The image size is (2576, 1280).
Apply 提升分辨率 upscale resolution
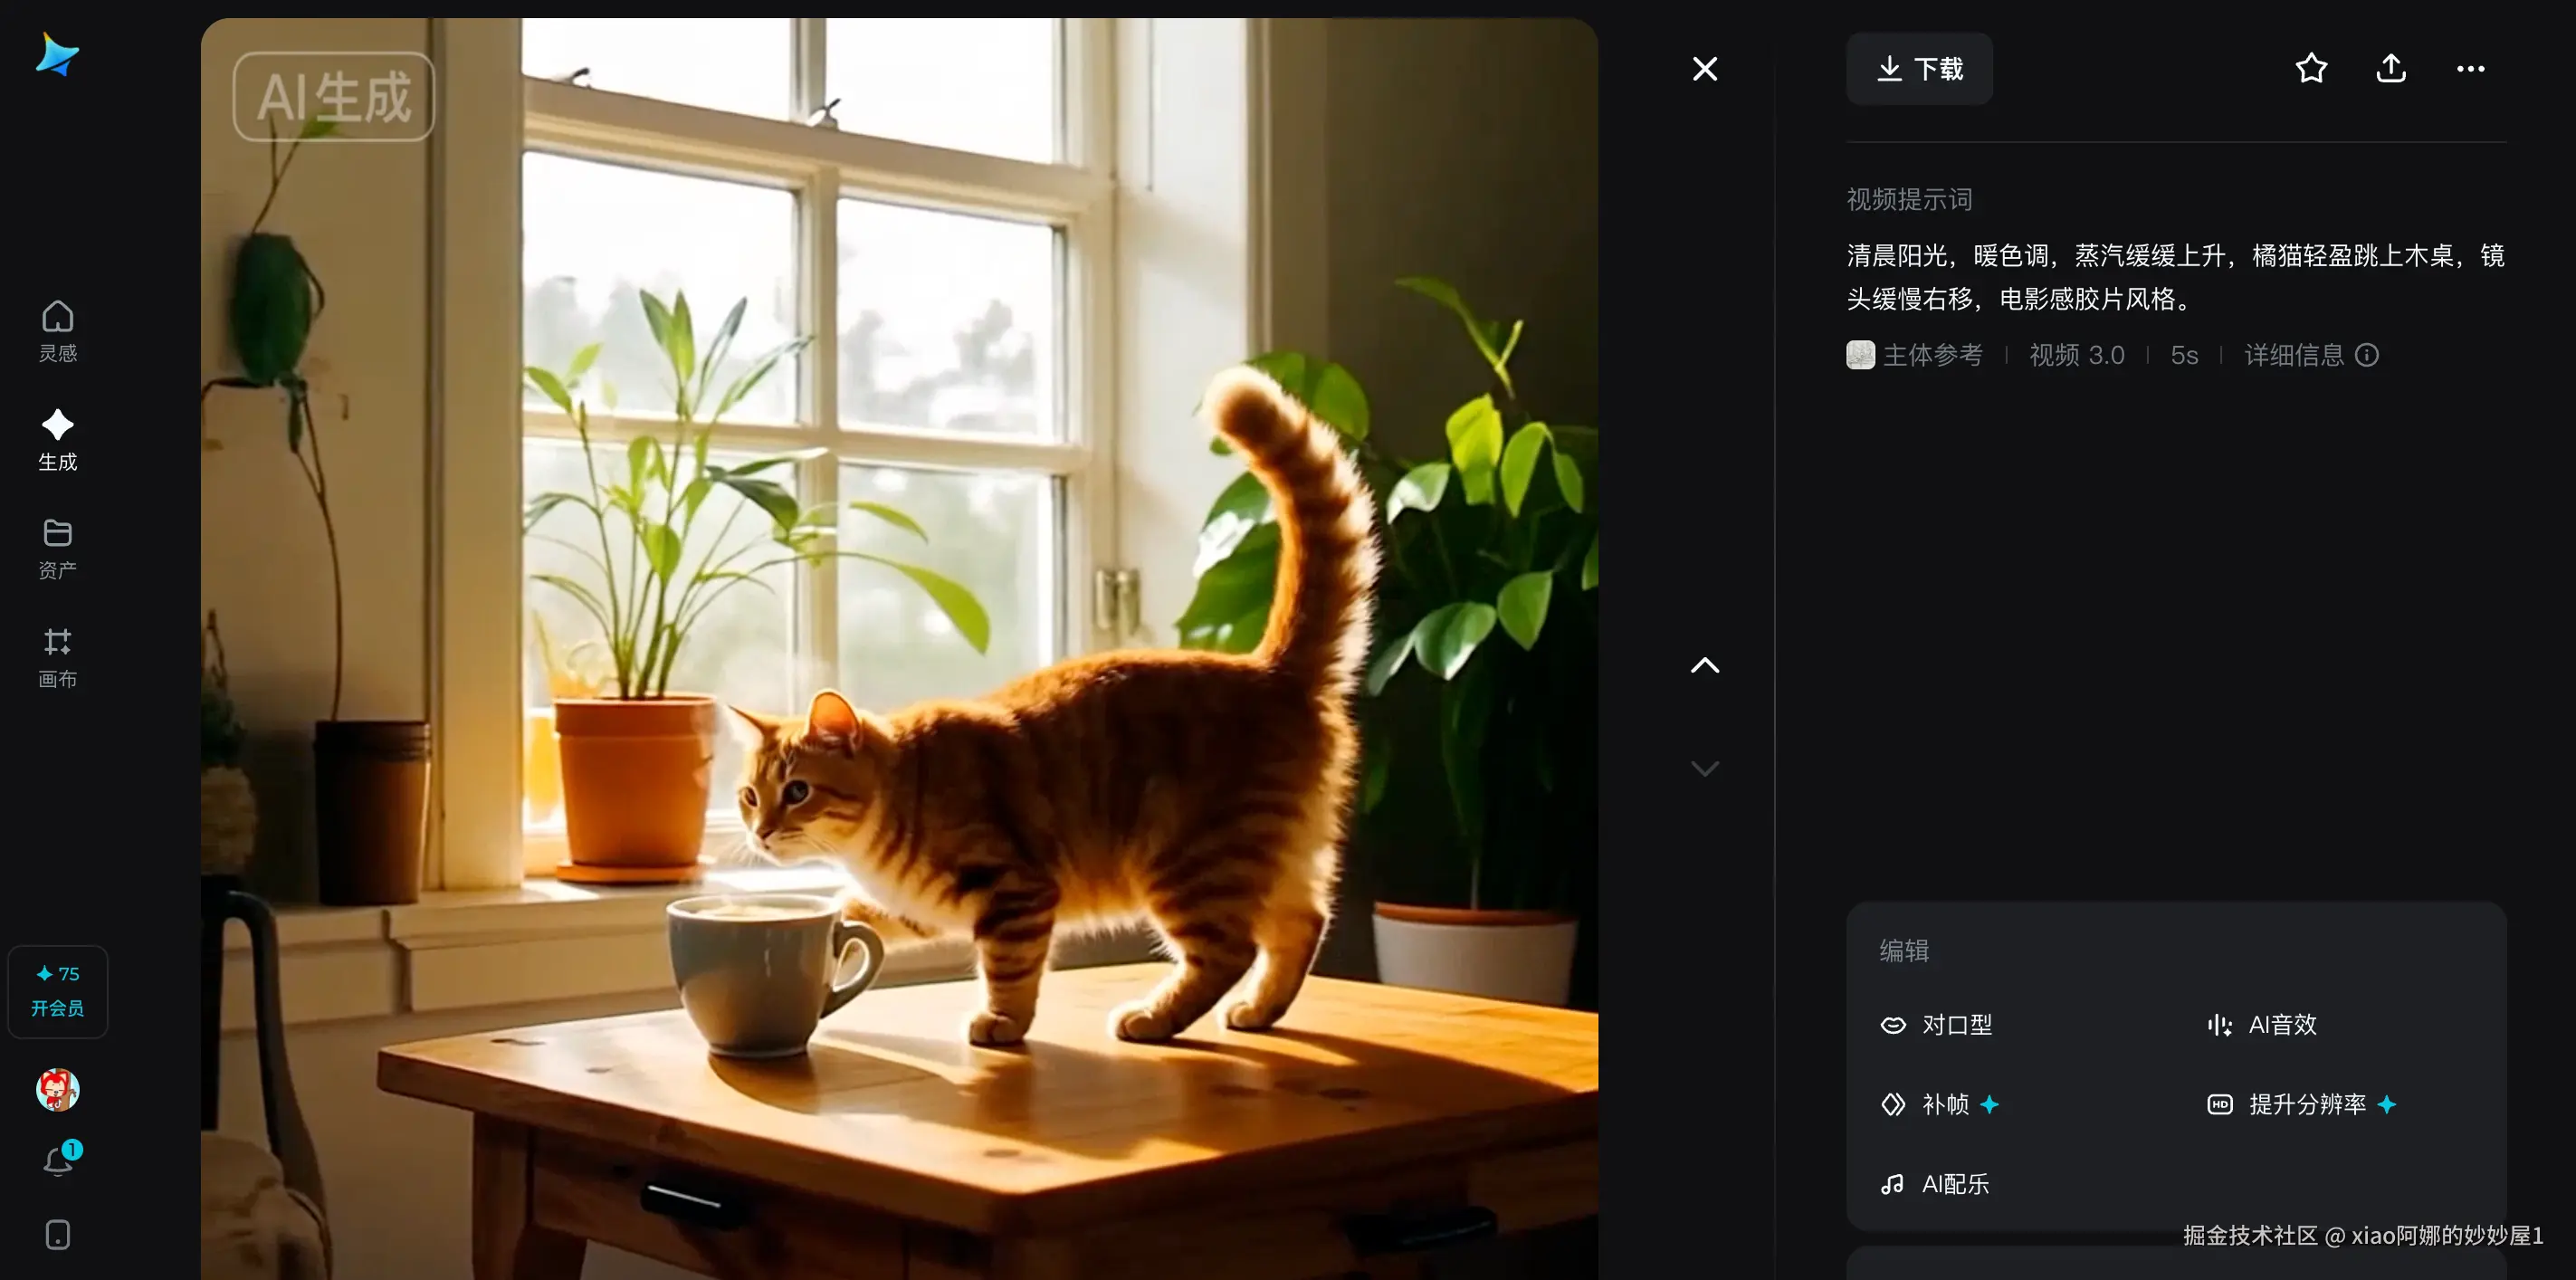coord(2301,1104)
